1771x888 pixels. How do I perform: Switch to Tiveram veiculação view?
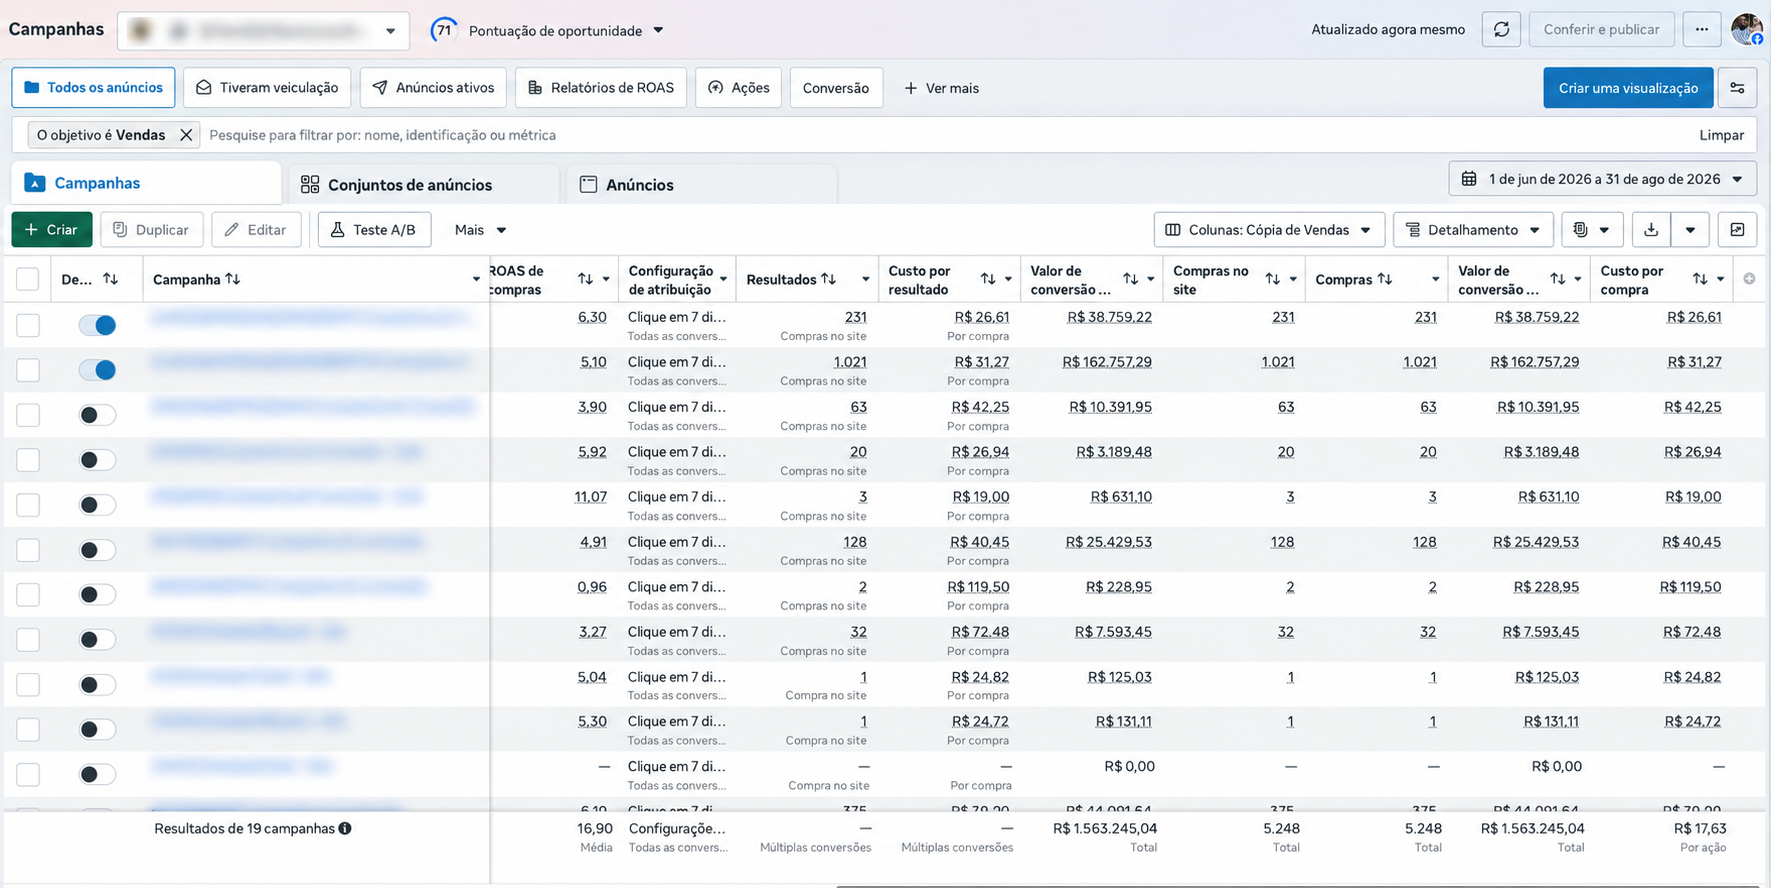click(267, 88)
